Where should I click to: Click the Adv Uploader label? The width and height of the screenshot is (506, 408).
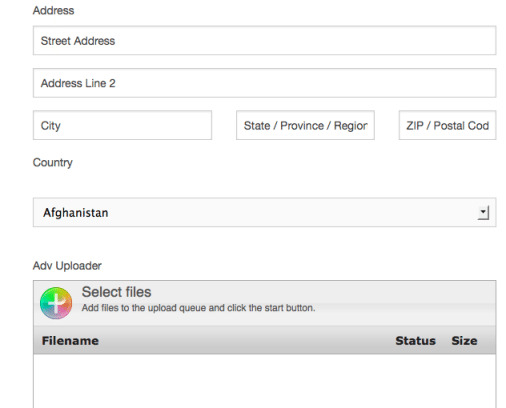click(67, 266)
